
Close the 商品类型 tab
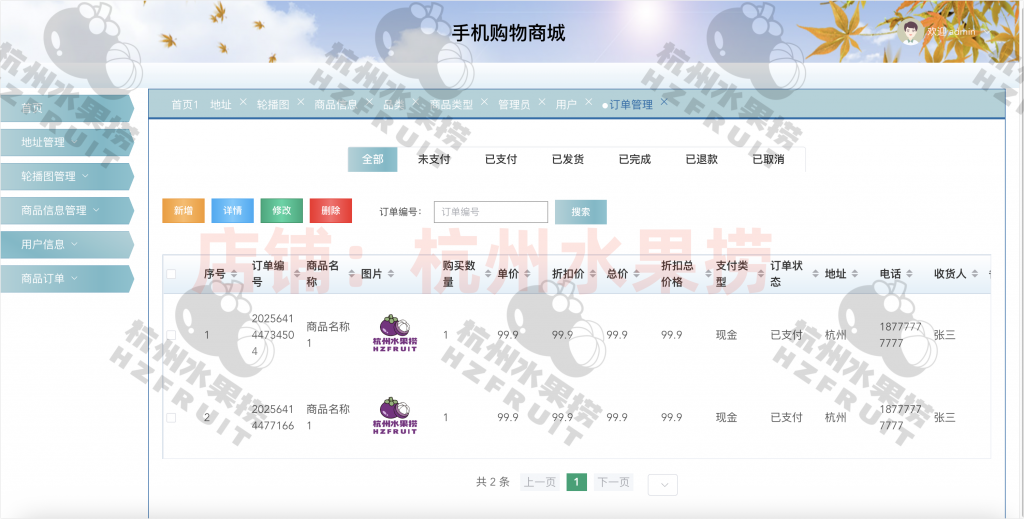(484, 102)
